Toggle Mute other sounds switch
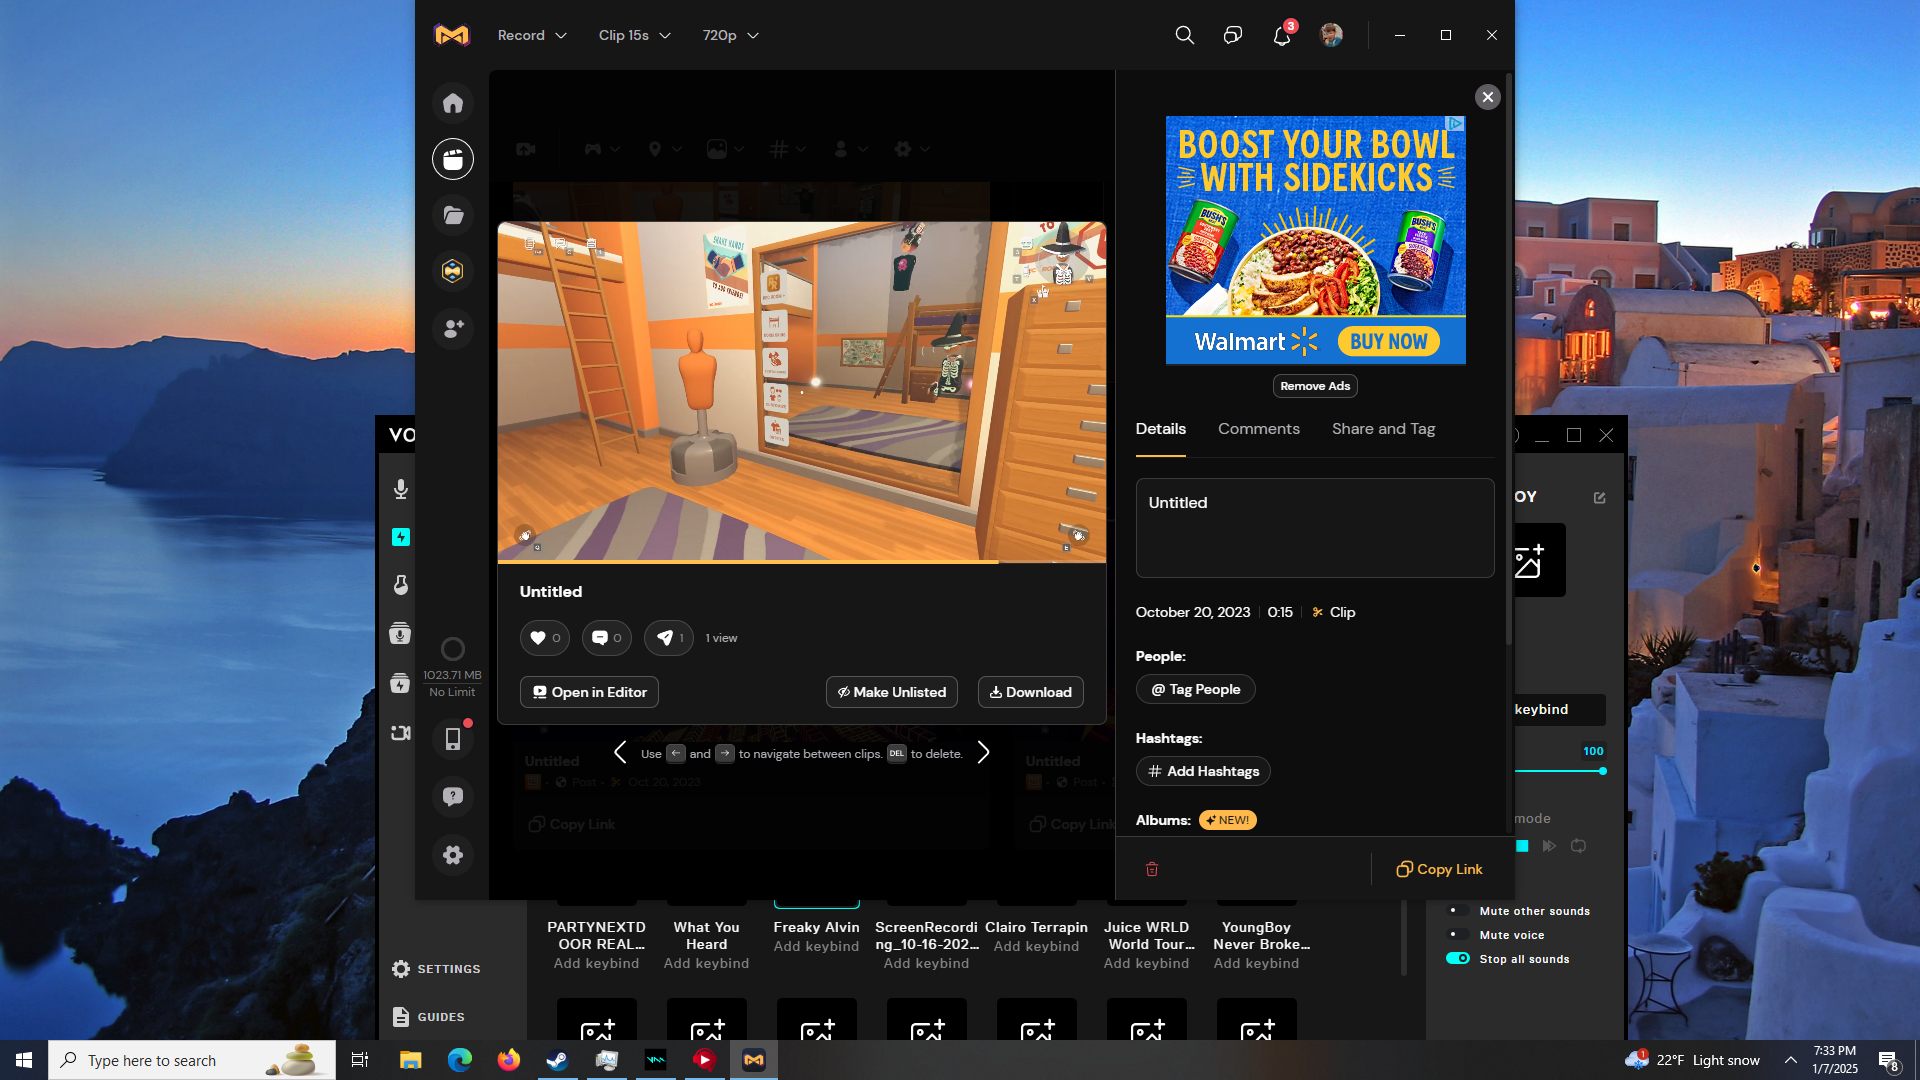The image size is (1920, 1080). [1458, 911]
